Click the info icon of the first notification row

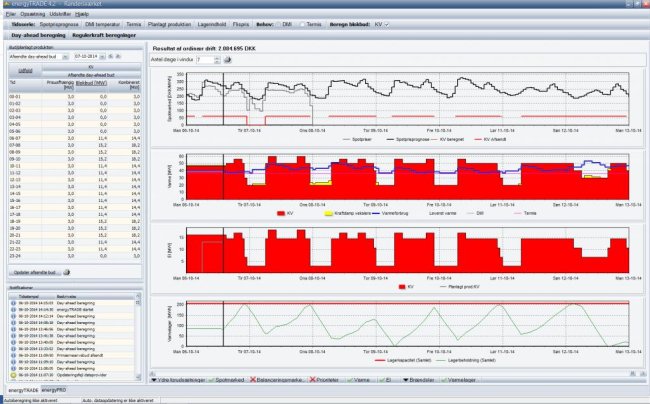[12, 302]
